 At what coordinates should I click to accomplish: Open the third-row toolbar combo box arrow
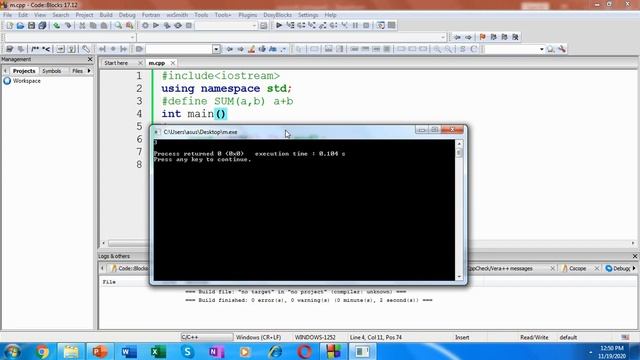tap(216, 49)
